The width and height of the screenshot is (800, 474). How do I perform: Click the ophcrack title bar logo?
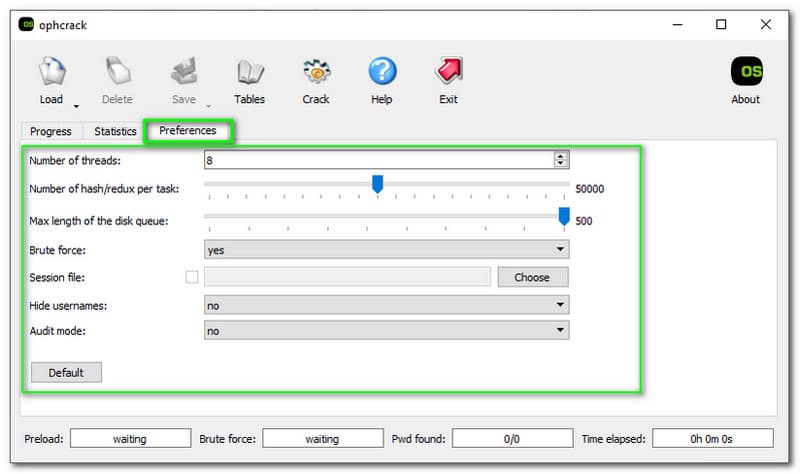coord(26,24)
